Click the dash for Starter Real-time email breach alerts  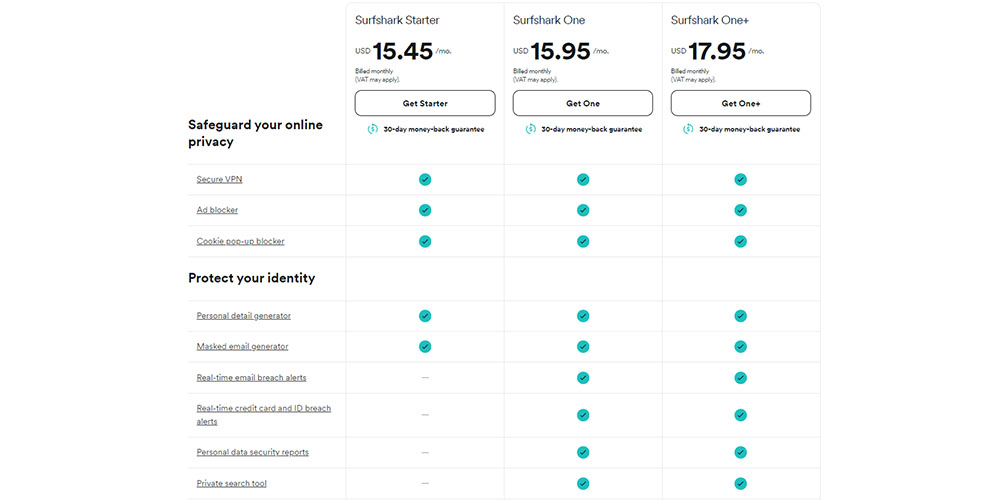425,378
